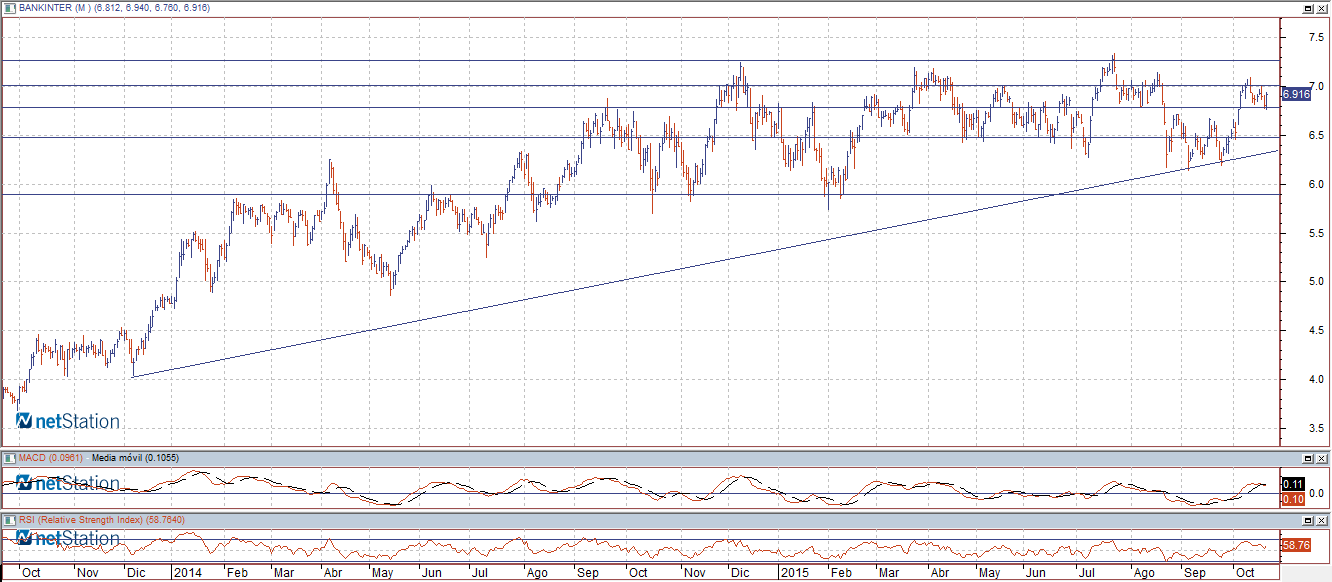Click the 0.10 MACD value tag
This screenshot has width=1332, height=582.
tap(1292, 497)
